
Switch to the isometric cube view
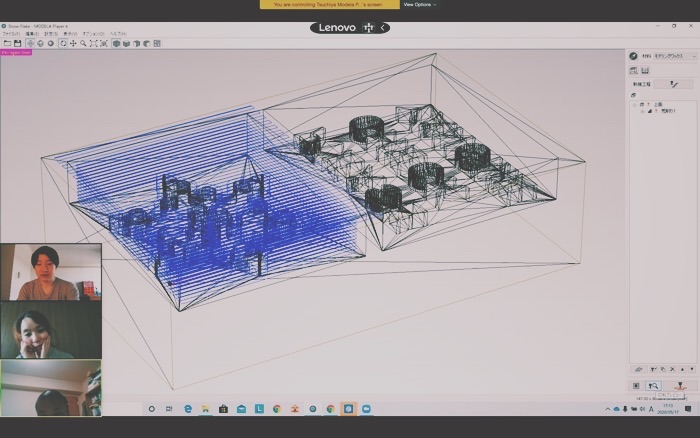pyautogui.click(x=116, y=43)
